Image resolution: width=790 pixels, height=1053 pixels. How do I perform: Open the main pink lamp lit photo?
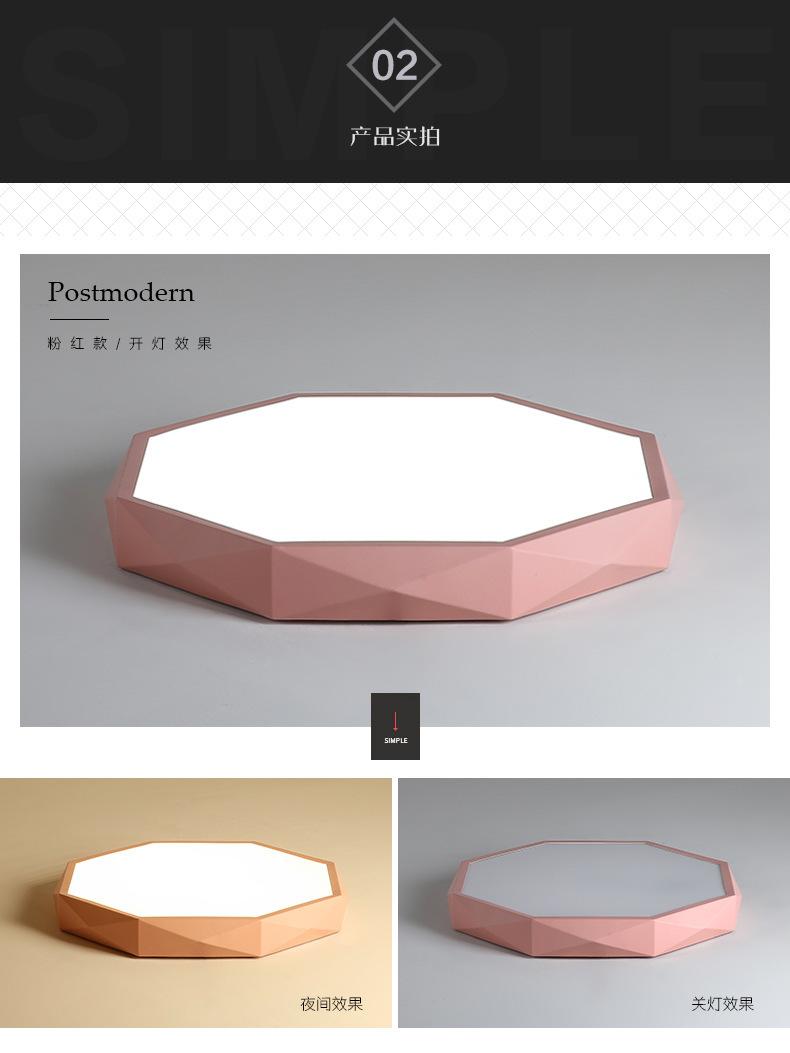pyautogui.click(x=395, y=490)
